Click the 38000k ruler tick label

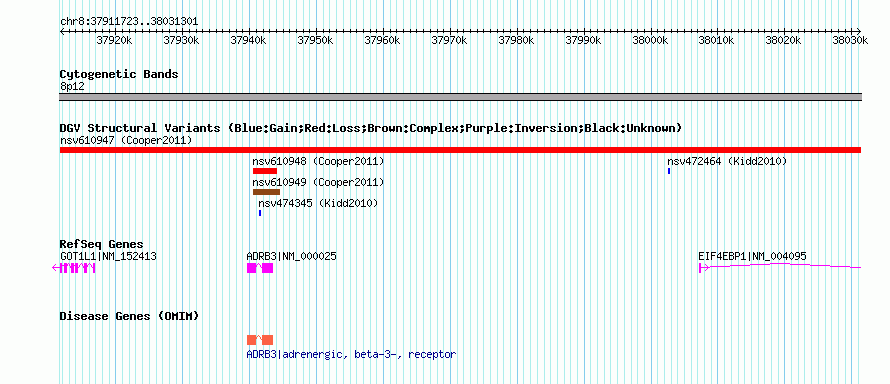point(650,40)
